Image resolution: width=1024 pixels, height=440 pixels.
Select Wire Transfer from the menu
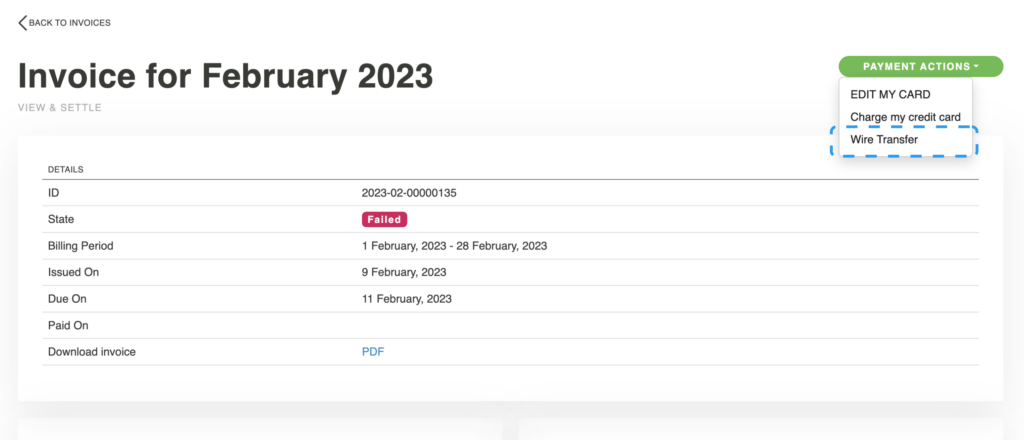pyautogui.click(x=884, y=140)
